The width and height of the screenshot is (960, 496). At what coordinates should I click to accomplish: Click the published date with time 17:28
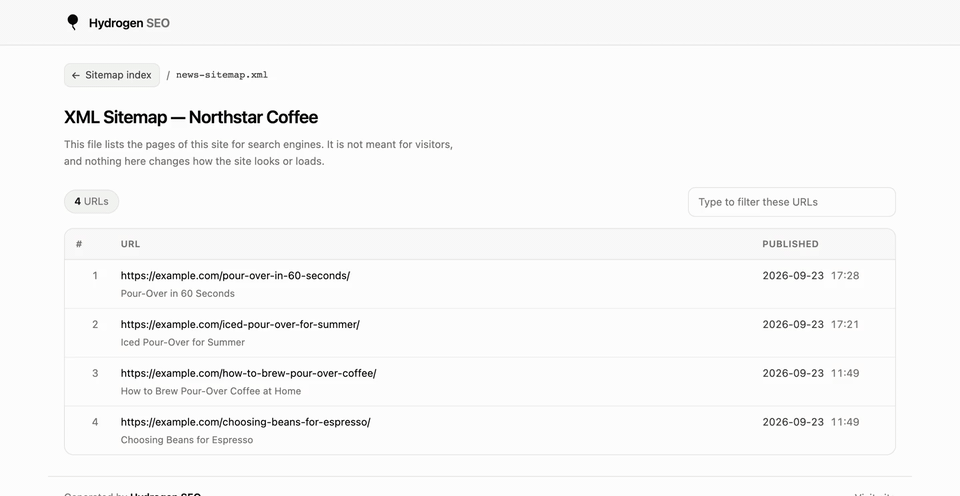[x=811, y=276]
